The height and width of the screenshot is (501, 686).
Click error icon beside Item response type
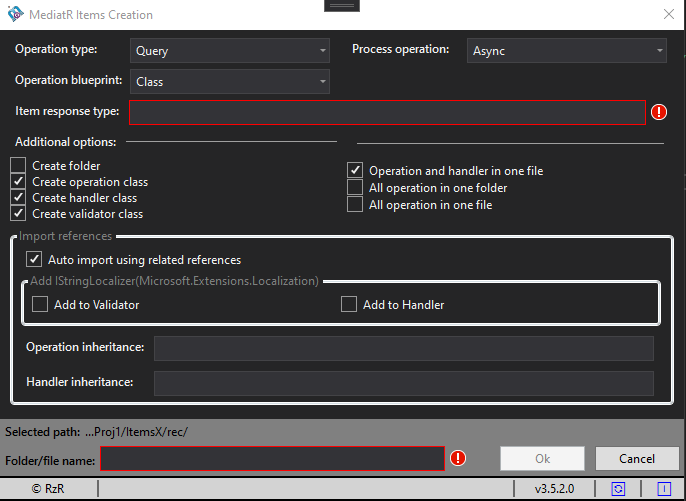(x=658, y=112)
